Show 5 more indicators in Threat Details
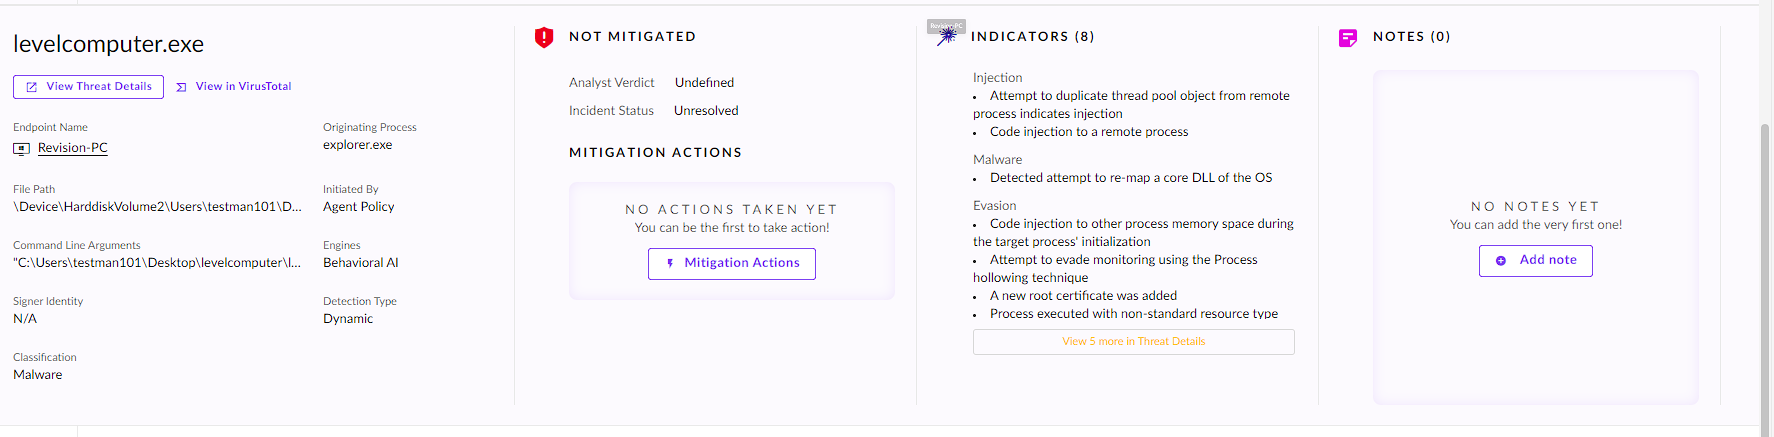Image resolution: width=1774 pixels, height=437 pixels. click(x=1133, y=342)
